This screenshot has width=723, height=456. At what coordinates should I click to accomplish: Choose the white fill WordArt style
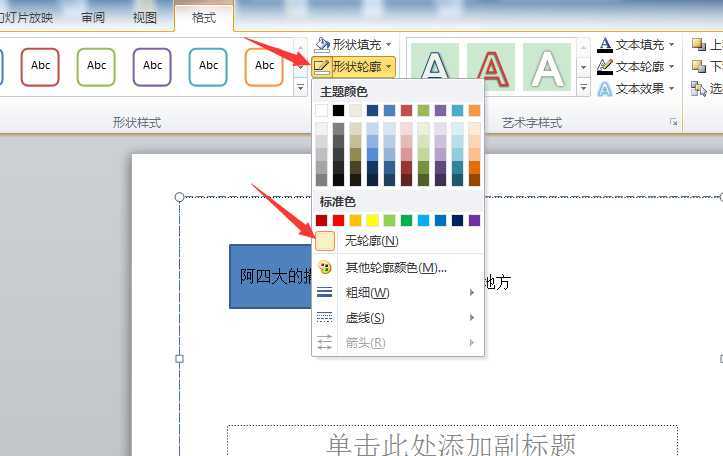(x=547, y=67)
